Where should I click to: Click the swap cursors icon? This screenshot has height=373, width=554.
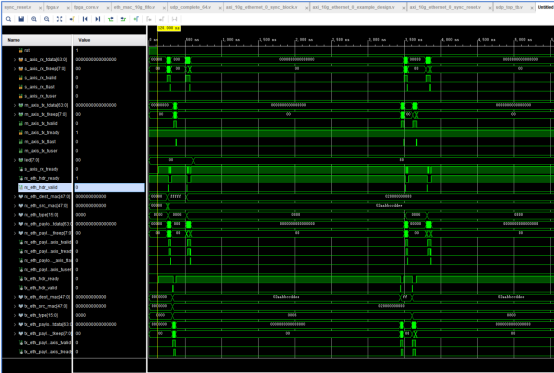(174, 19)
